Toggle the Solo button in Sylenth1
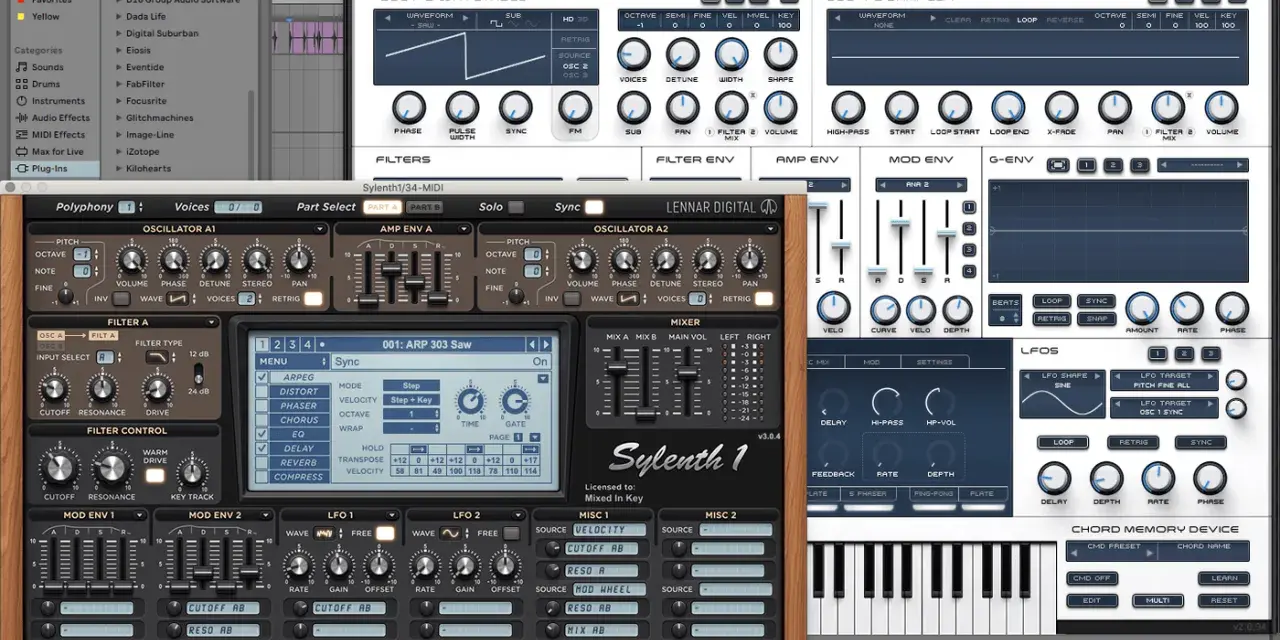The height and width of the screenshot is (640, 1280). (515, 207)
